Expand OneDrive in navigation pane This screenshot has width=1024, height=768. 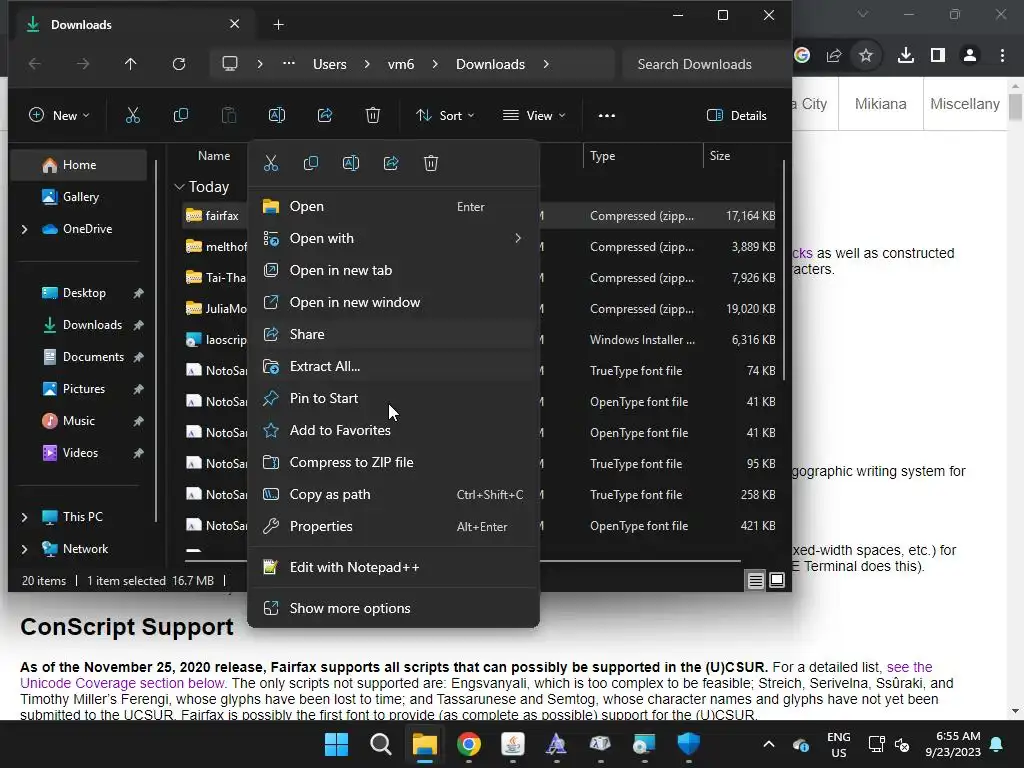(x=25, y=229)
